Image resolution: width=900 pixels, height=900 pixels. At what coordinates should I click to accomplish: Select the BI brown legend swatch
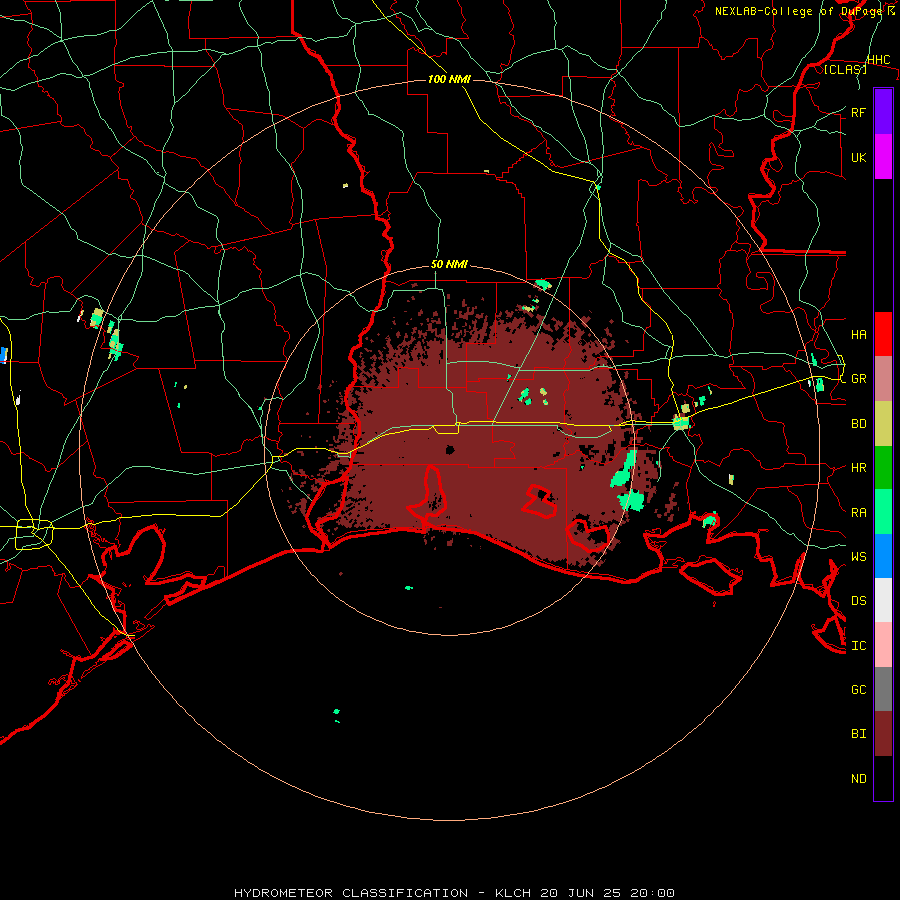click(x=883, y=734)
